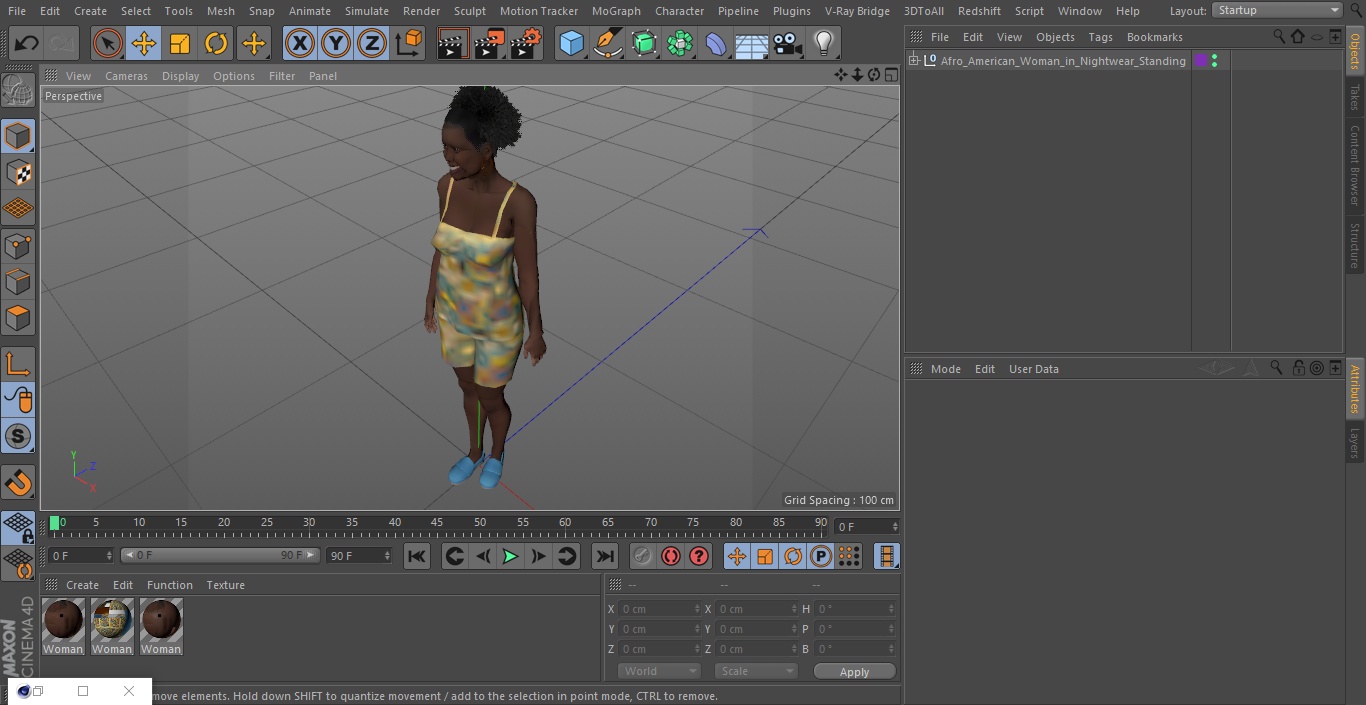The image size is (1366, 705).
Task: Open the Layout Startup dropdown
Action: (1277, 10)
